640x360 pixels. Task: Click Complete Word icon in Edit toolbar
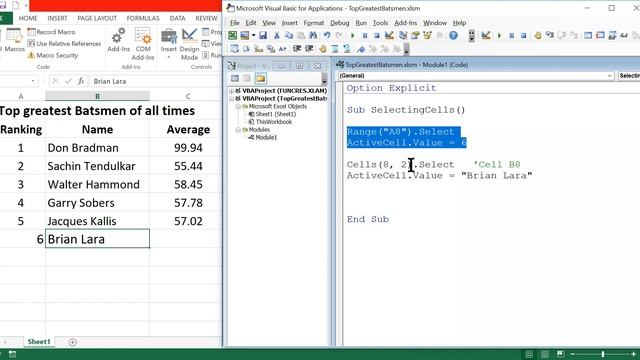coord(282,49)
